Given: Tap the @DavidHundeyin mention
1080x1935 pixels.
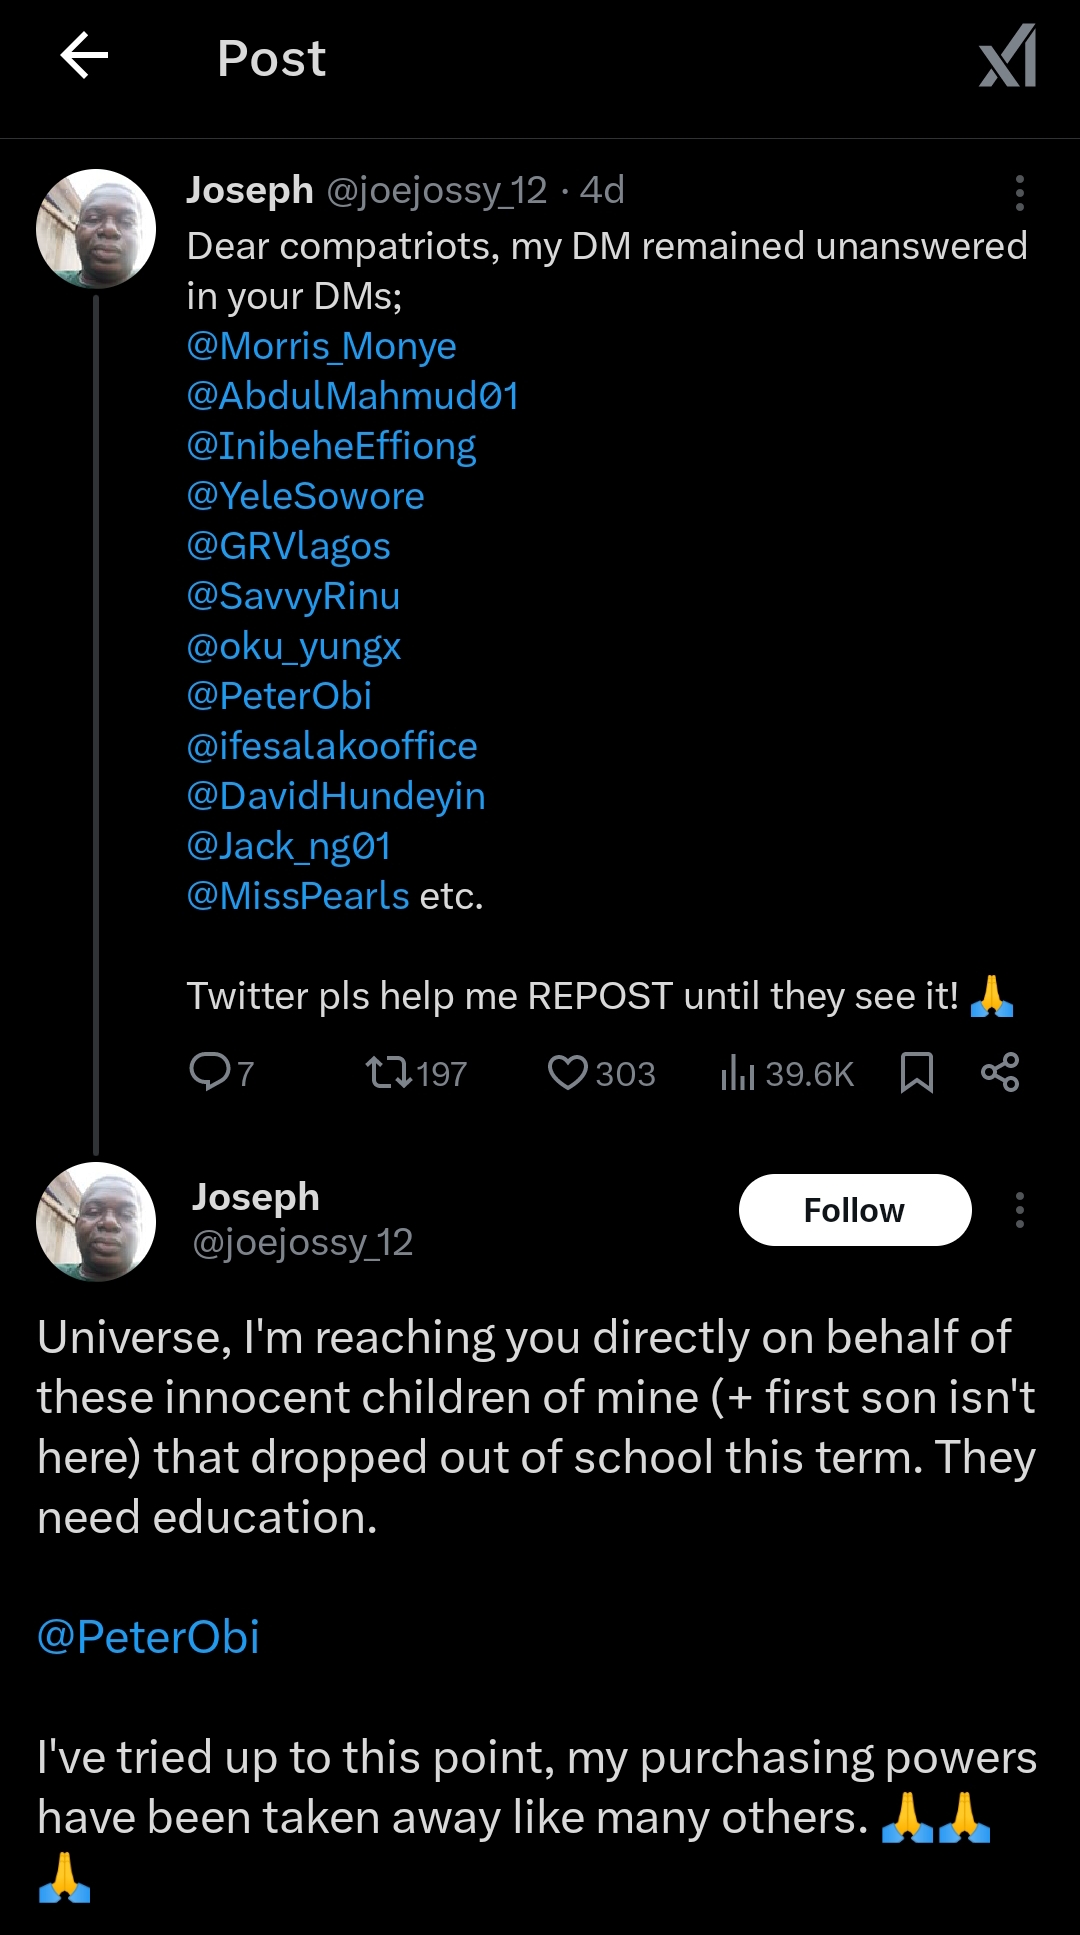Looking at the screenshot, I should [336, 796].
